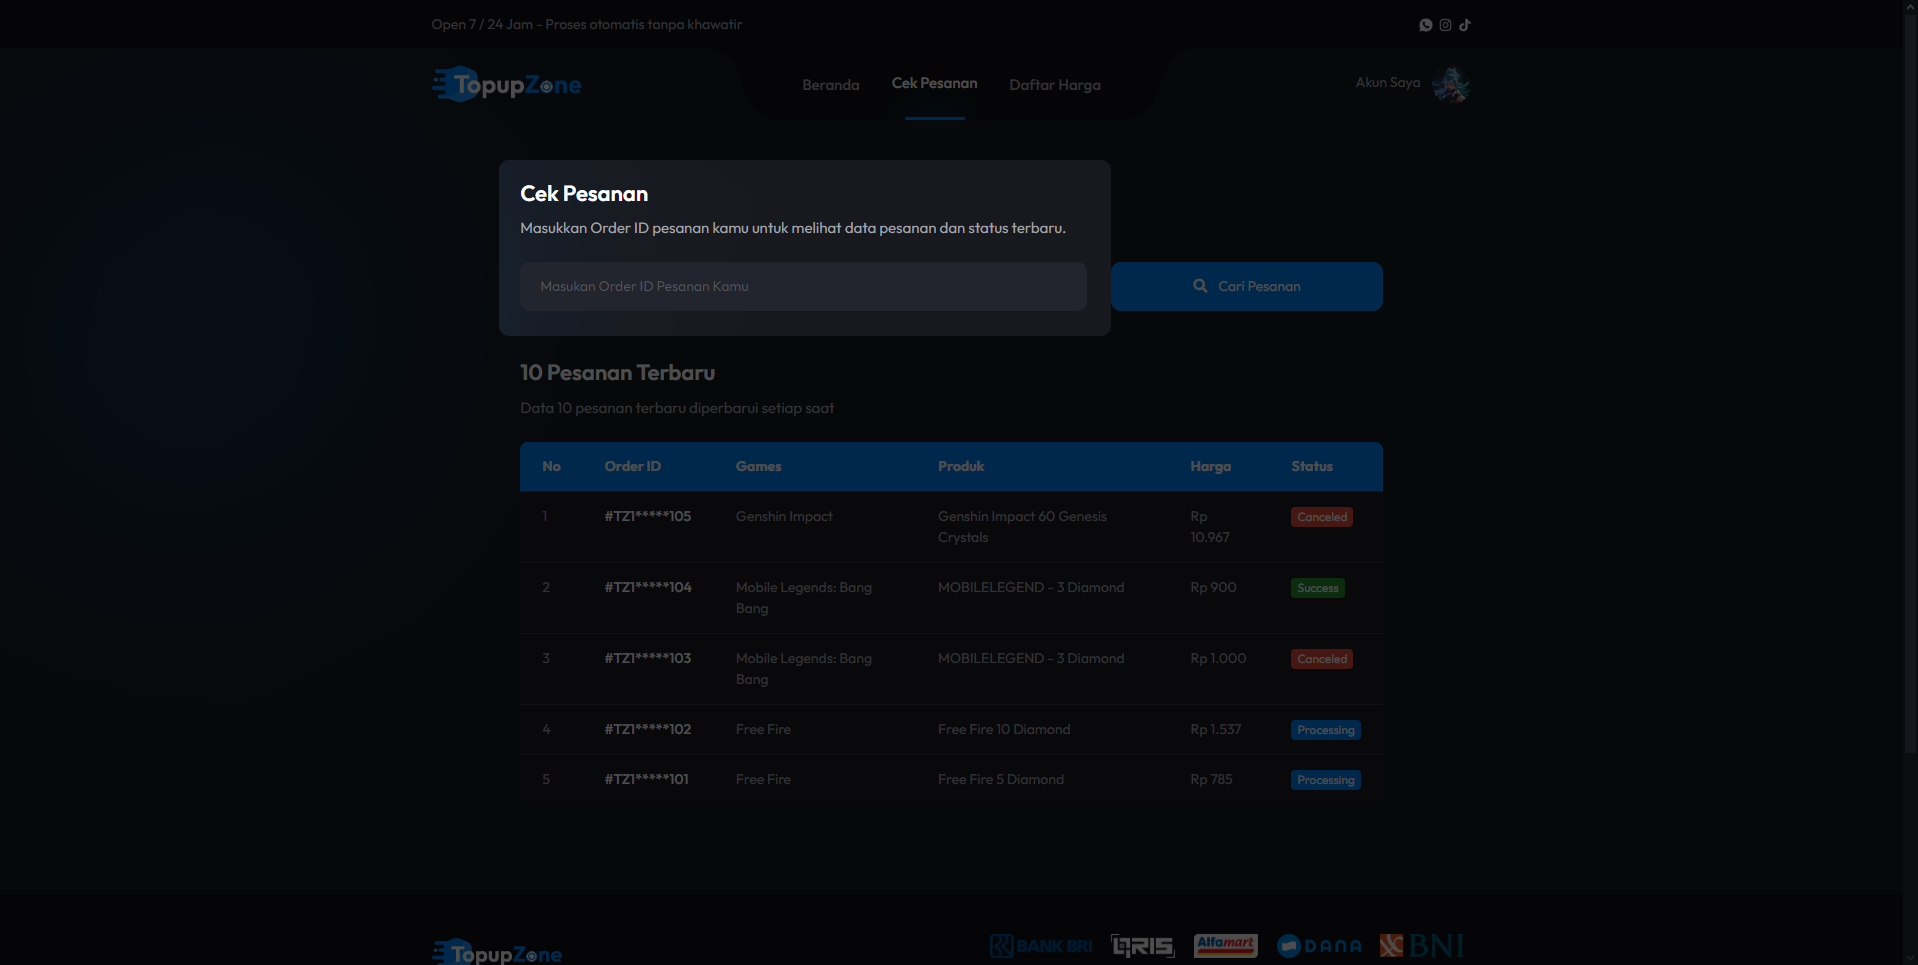Click the QRIS payment logo
Image resolution: width=1918 pixels, height=965 pixels.
pyautogui.click(x=1143, y=946)
